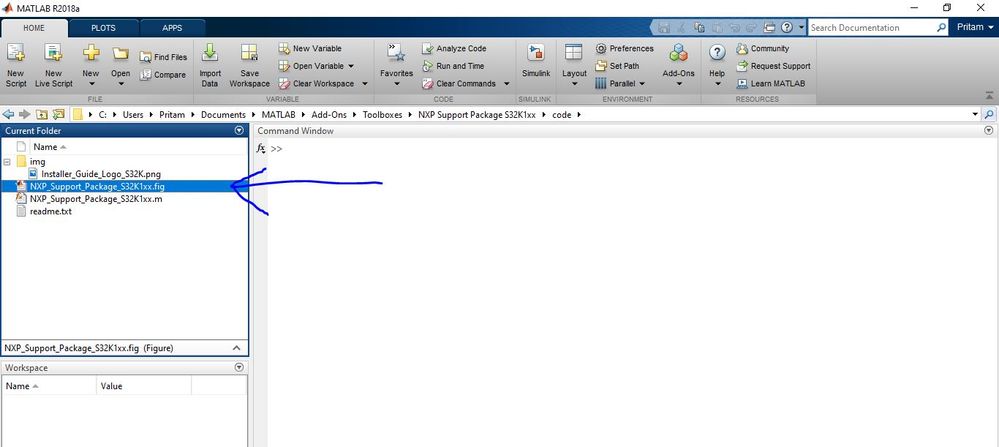Click Request Support

pyautogui.click(x=773, y=66)
